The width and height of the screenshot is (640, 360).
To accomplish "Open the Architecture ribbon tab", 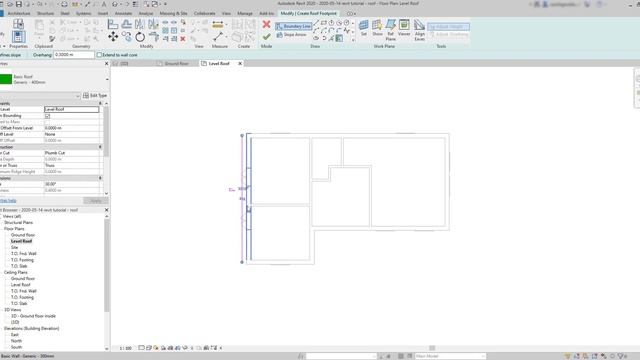I will point(19,13).
